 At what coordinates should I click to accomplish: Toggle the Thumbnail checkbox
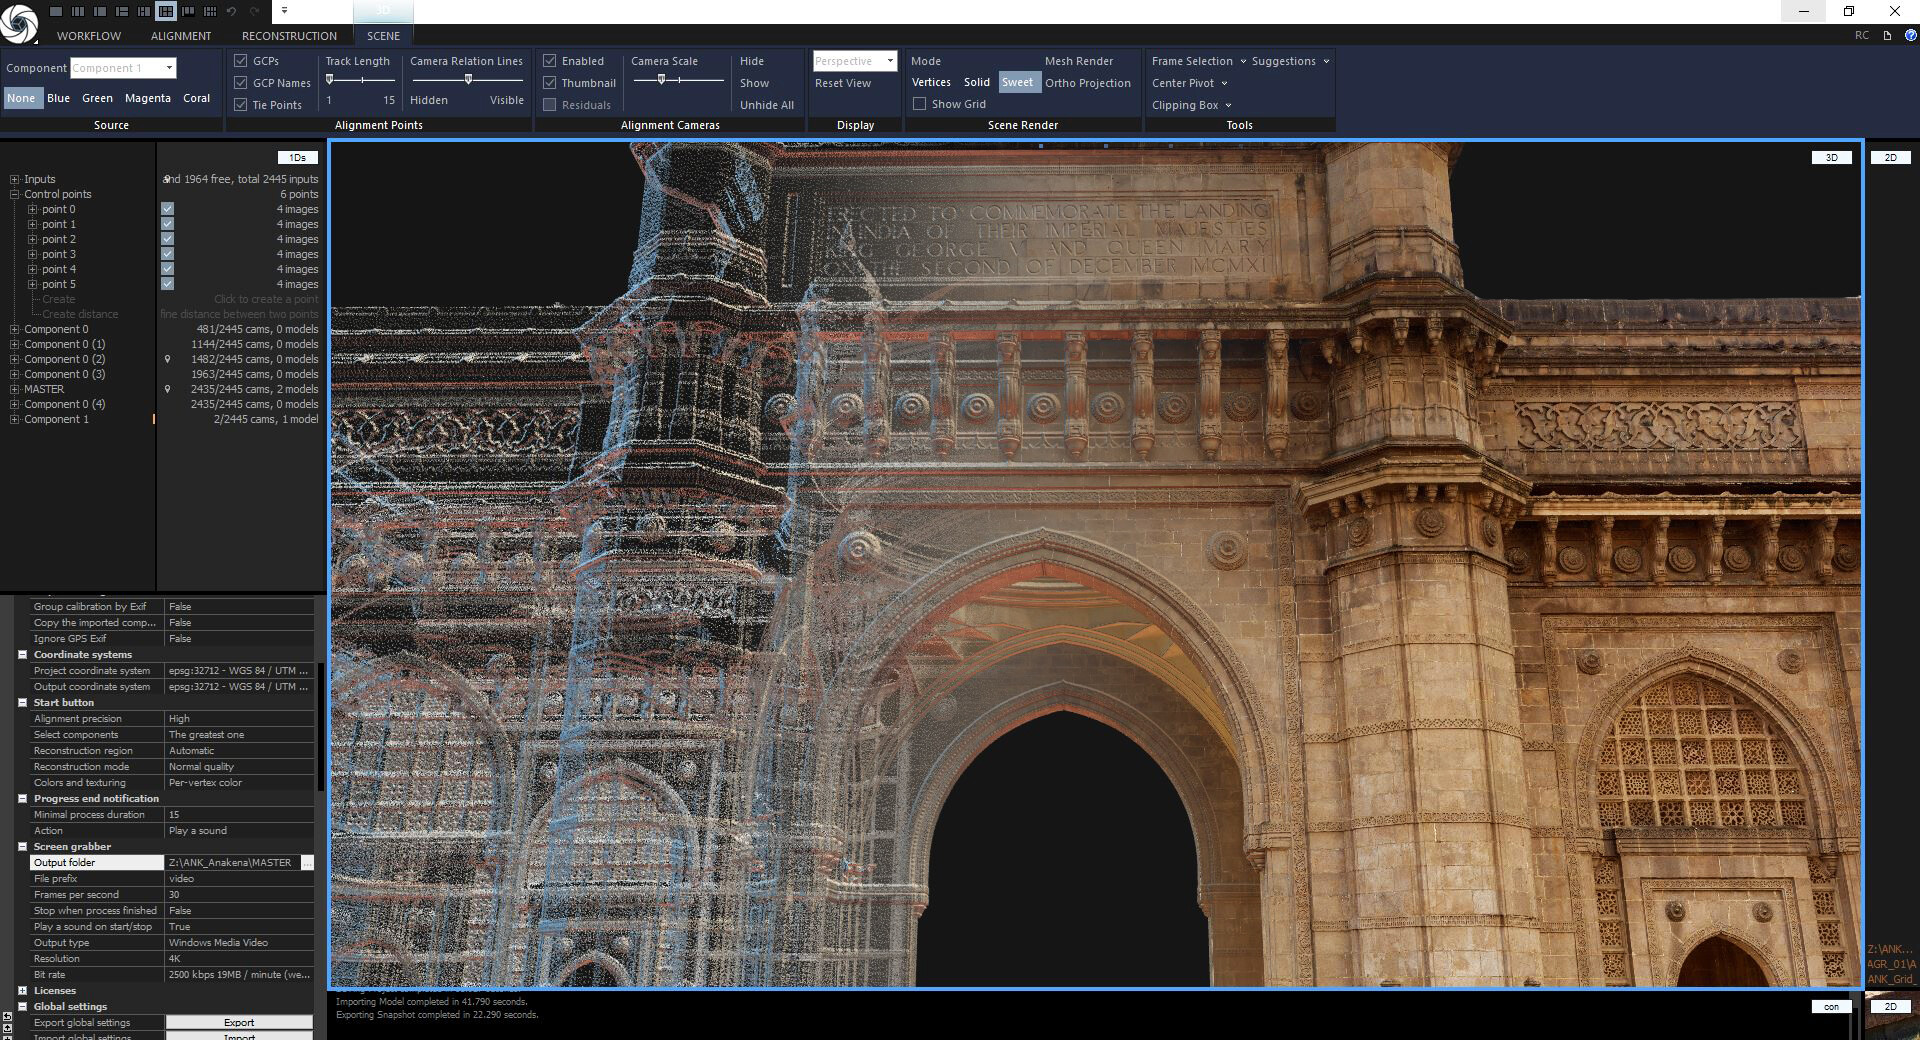click(x=550, y=83)
